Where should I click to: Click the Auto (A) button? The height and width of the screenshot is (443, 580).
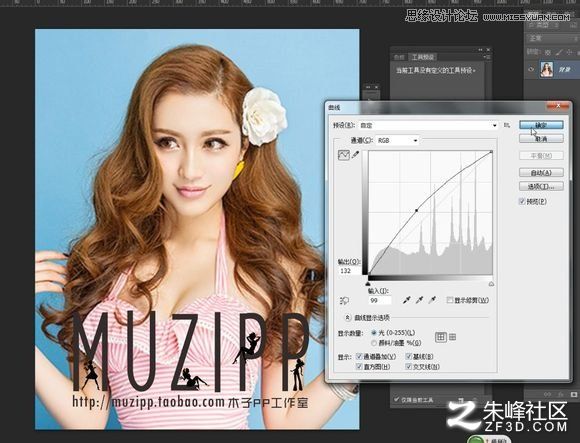[541, 173]
